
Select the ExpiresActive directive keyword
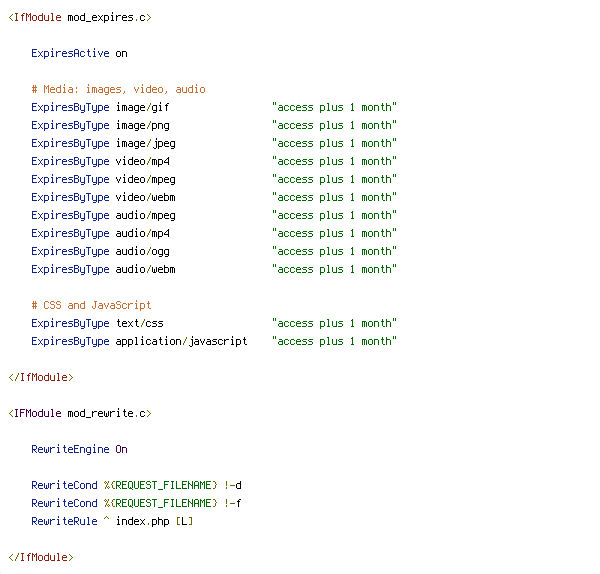70,54
